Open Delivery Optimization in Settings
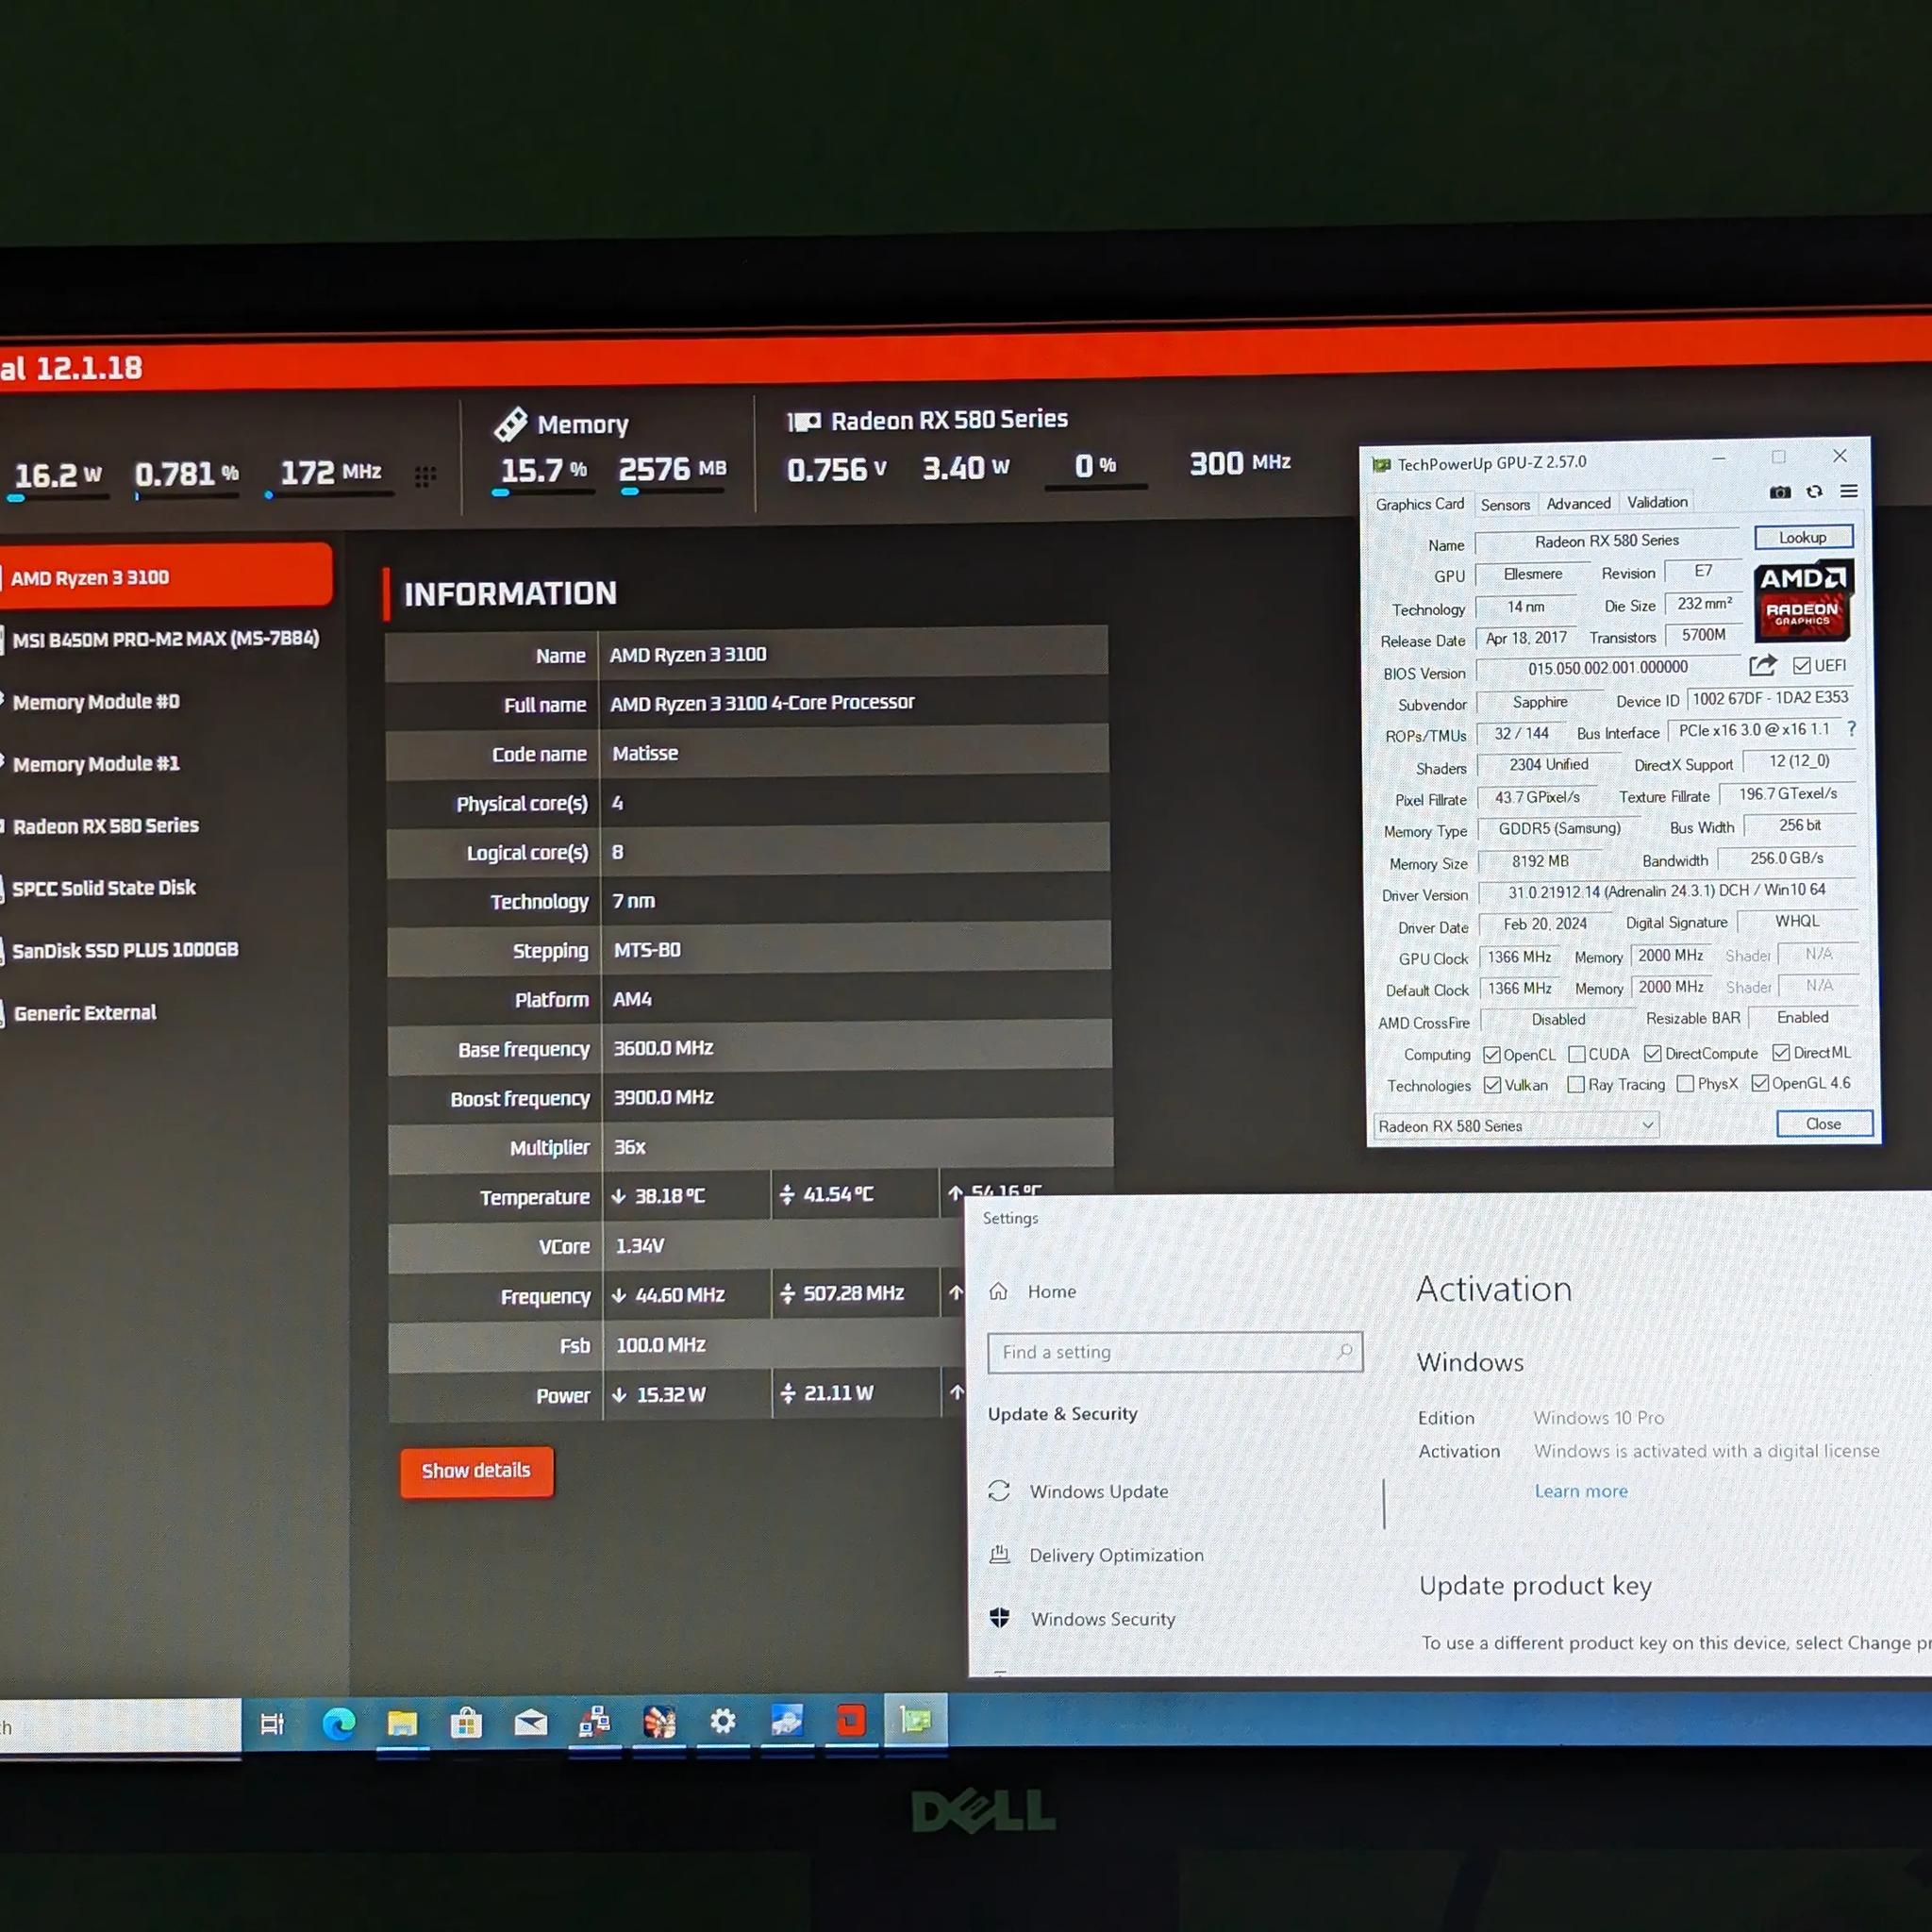Image resolution: width=1932 pixels, height=1932 pixels. [1116, 1555]
